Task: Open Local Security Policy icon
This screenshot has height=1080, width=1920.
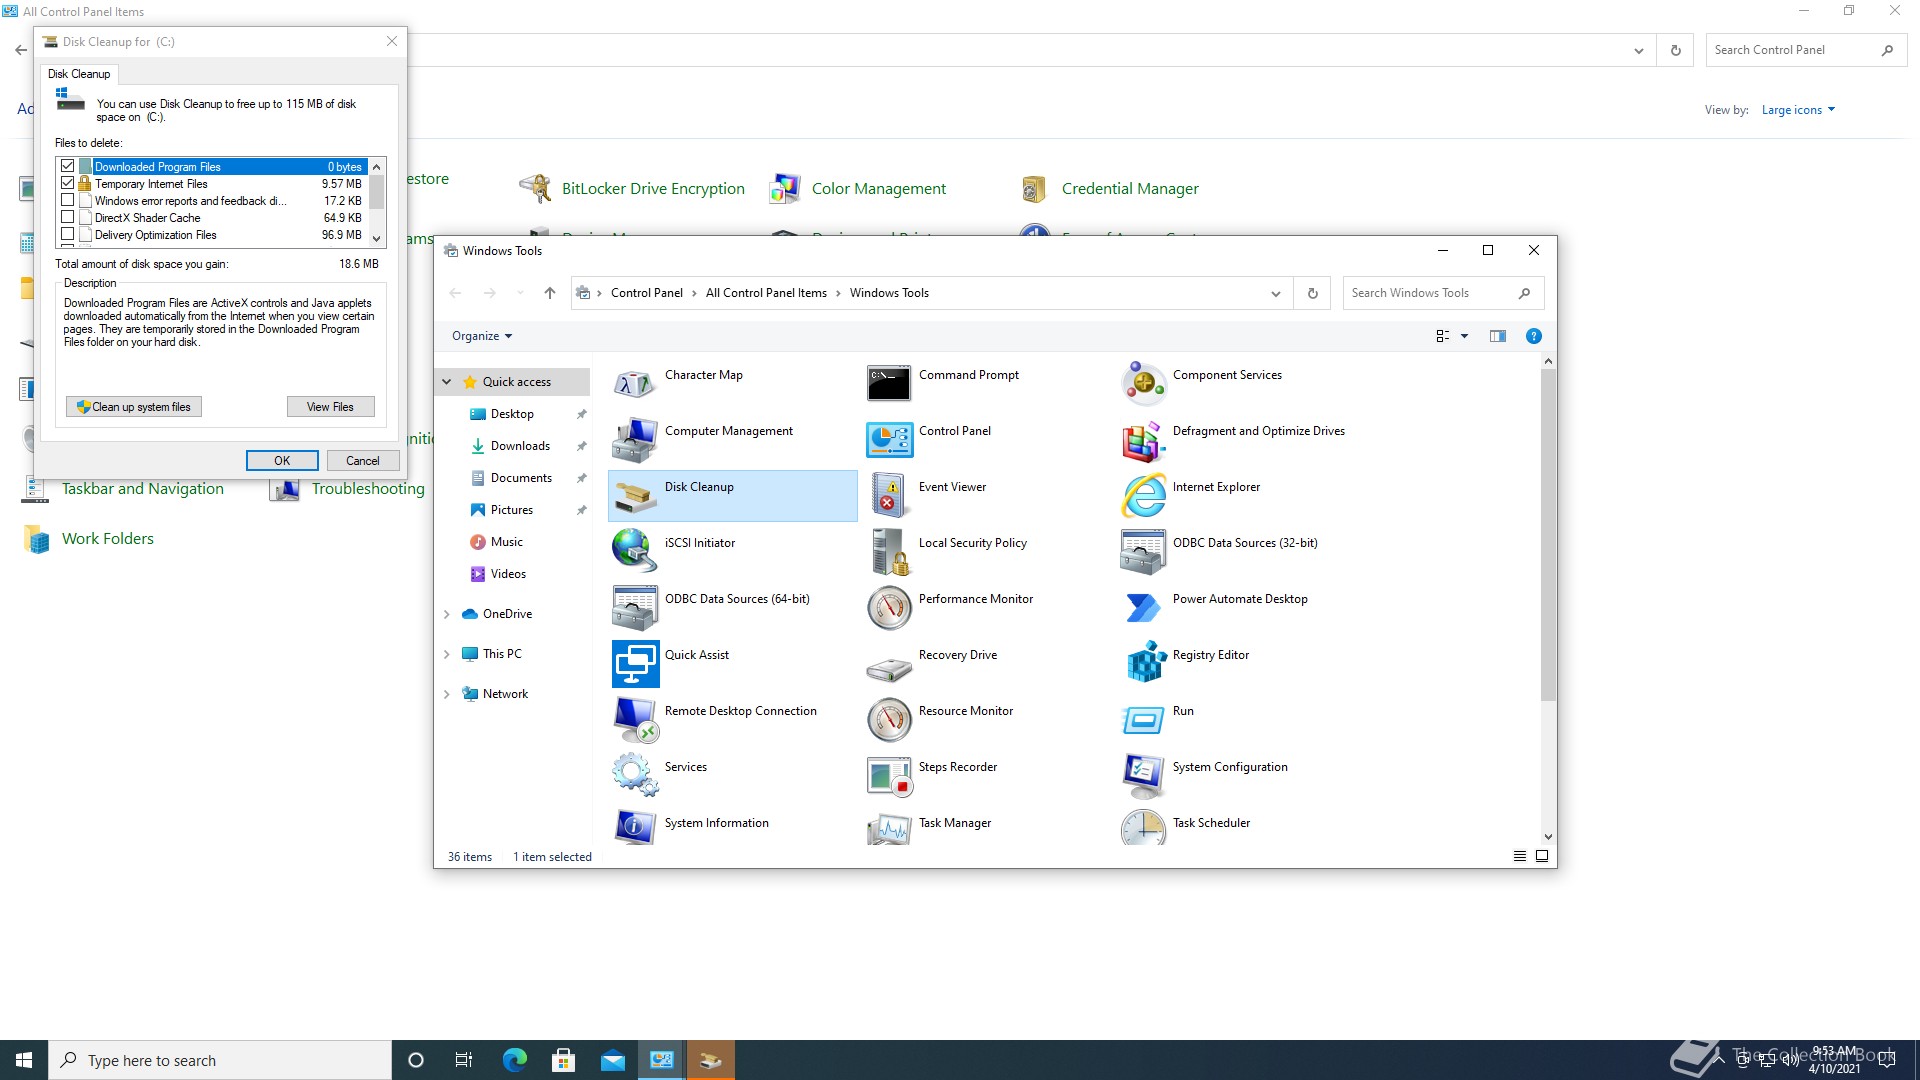Action: pyautogui.click(x=889, y=551)
